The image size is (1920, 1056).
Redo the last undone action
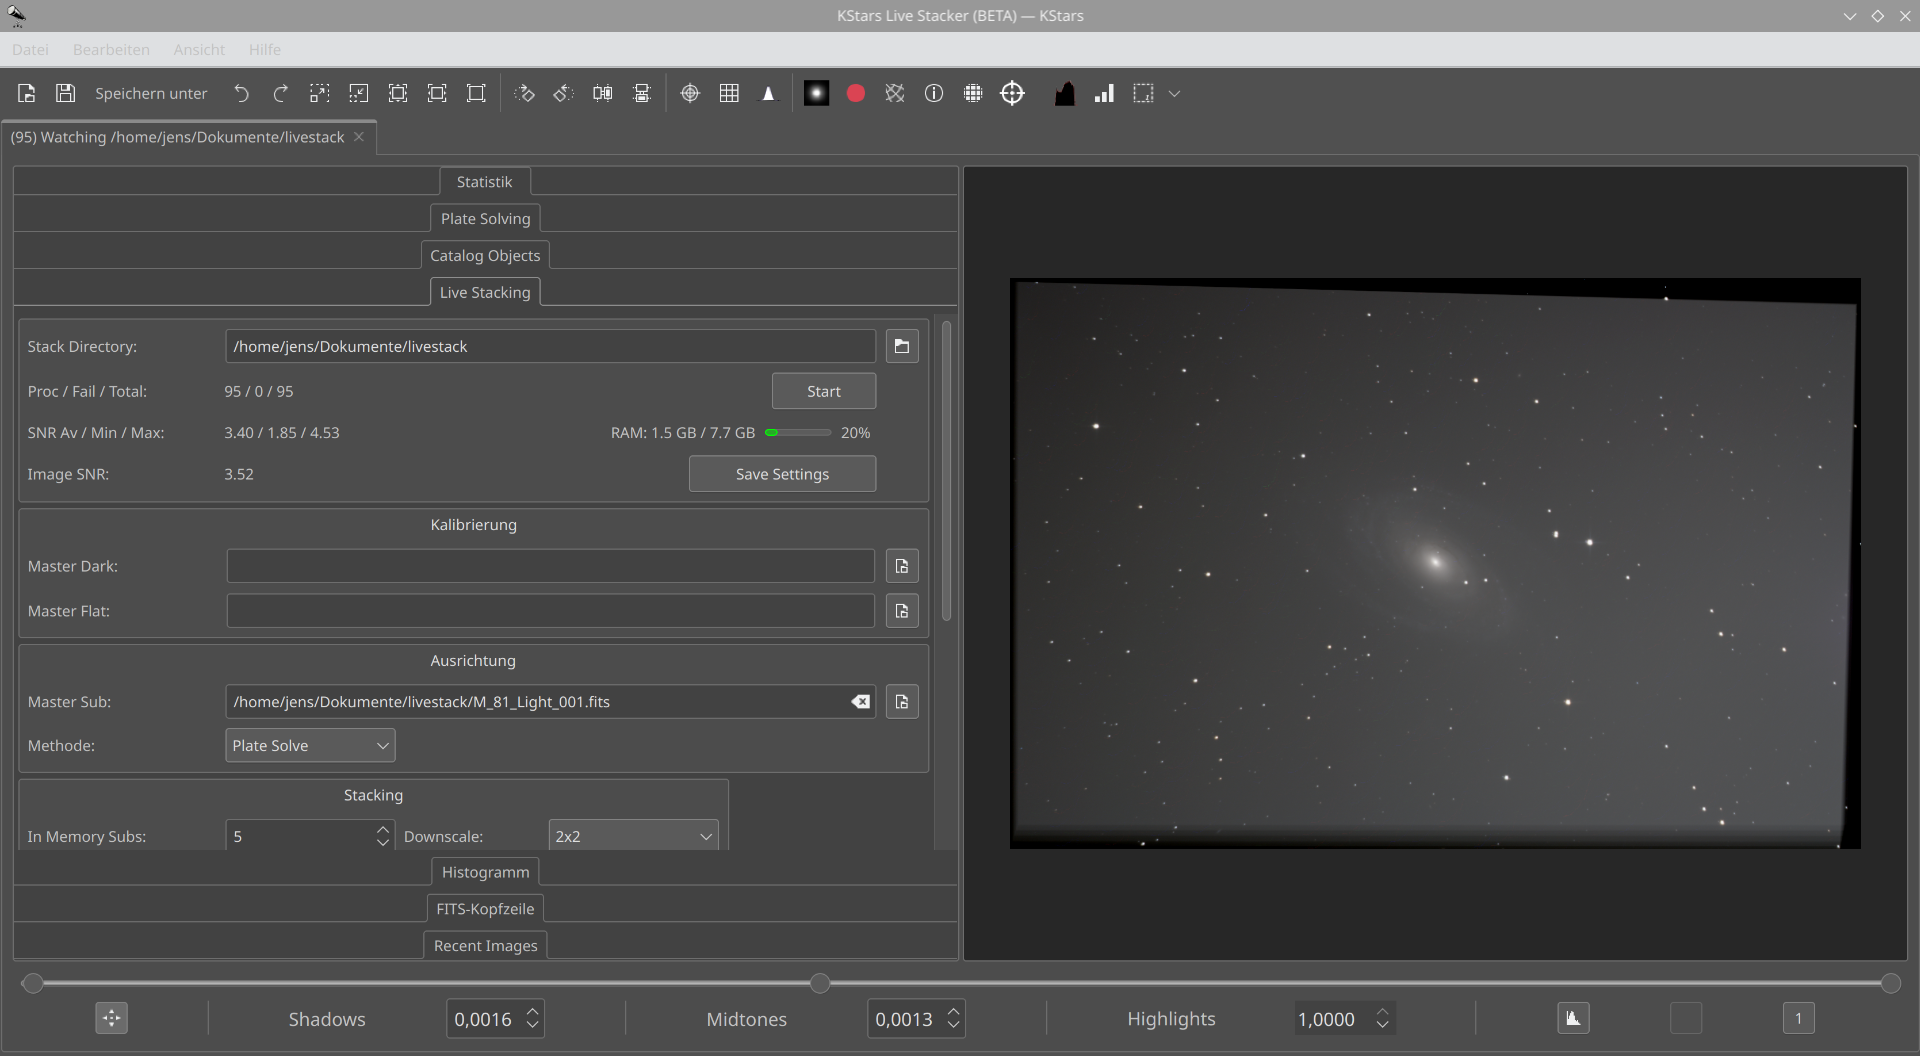click(281, 93)
